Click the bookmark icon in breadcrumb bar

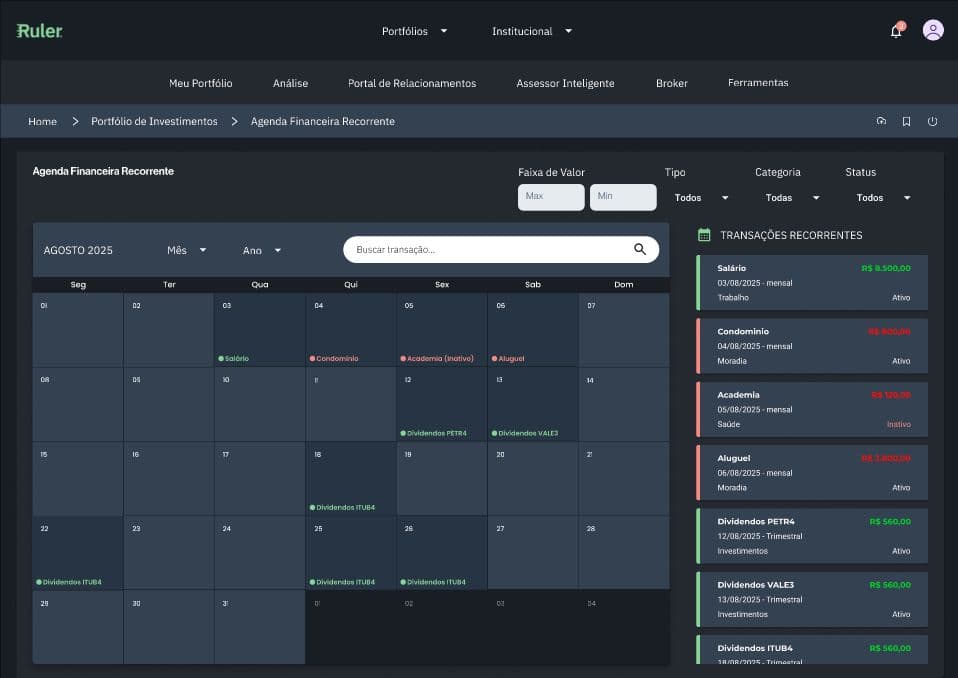(906, 122)
